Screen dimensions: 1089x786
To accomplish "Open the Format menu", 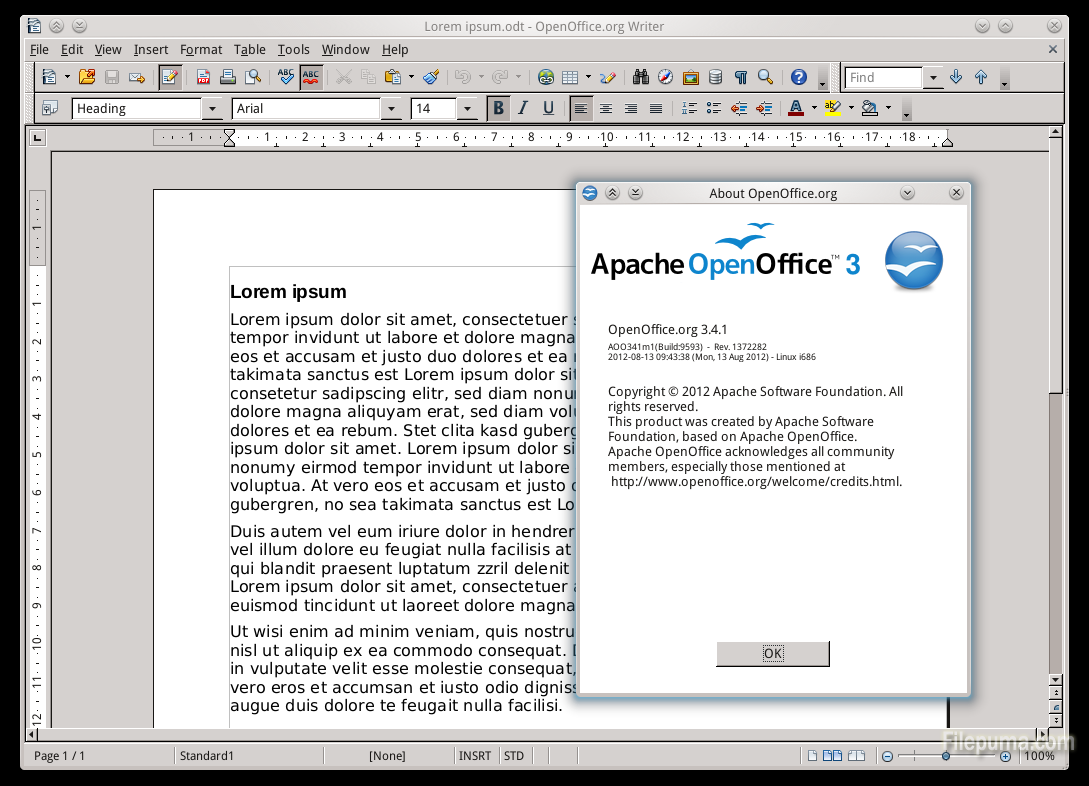I will point(201,49).
